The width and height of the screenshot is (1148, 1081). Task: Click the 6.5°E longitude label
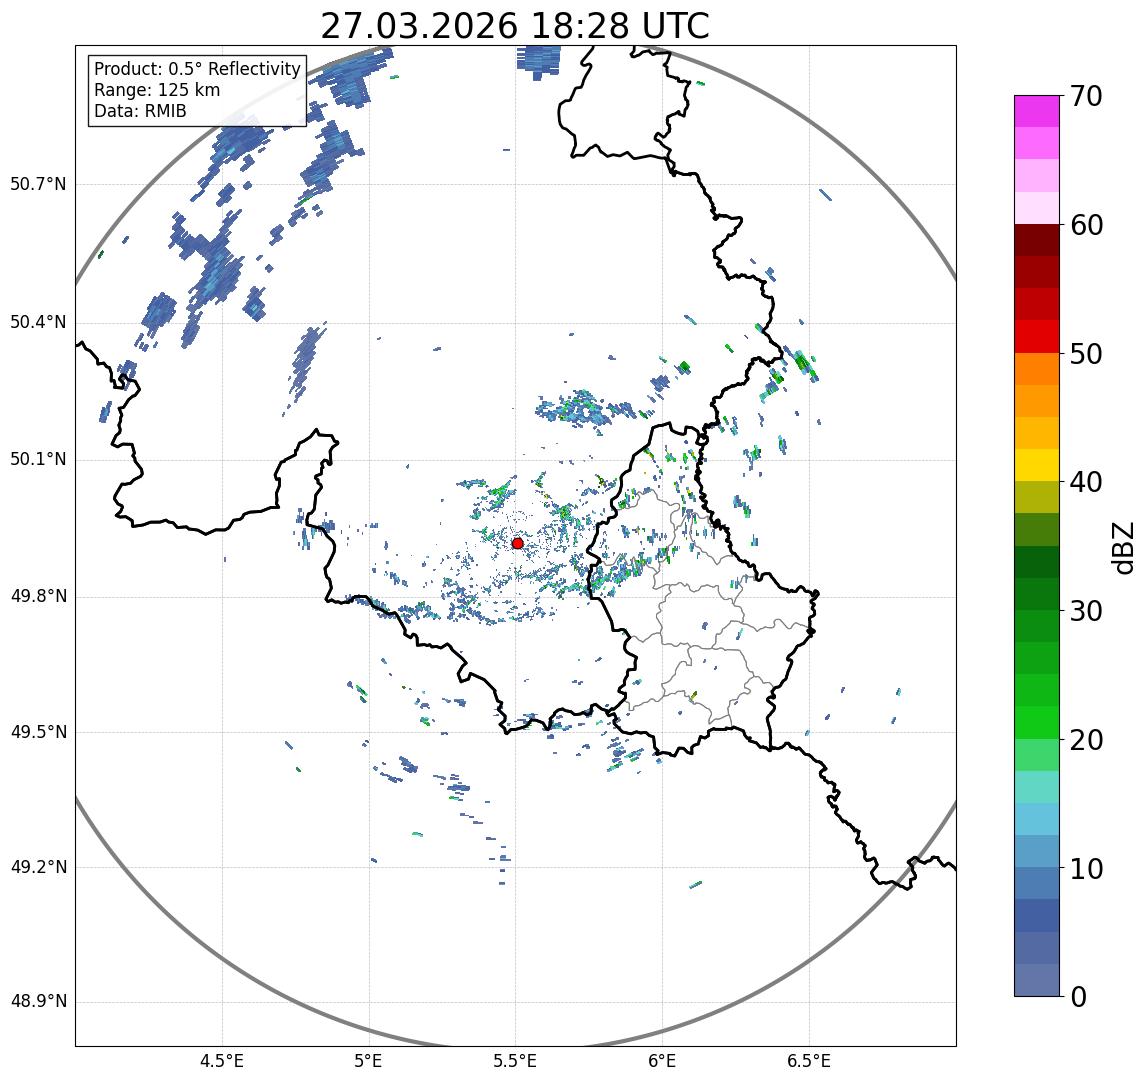coord(810,1061)
